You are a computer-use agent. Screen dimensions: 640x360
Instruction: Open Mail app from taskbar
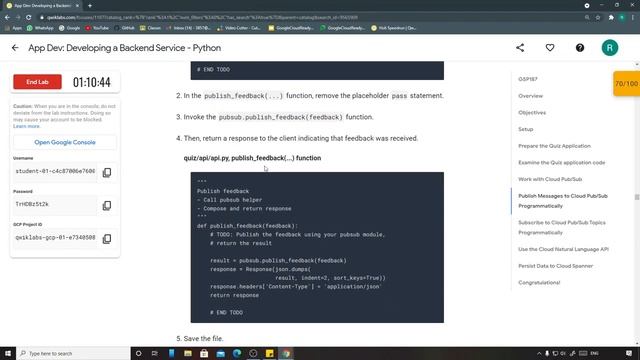pos(221,353)
